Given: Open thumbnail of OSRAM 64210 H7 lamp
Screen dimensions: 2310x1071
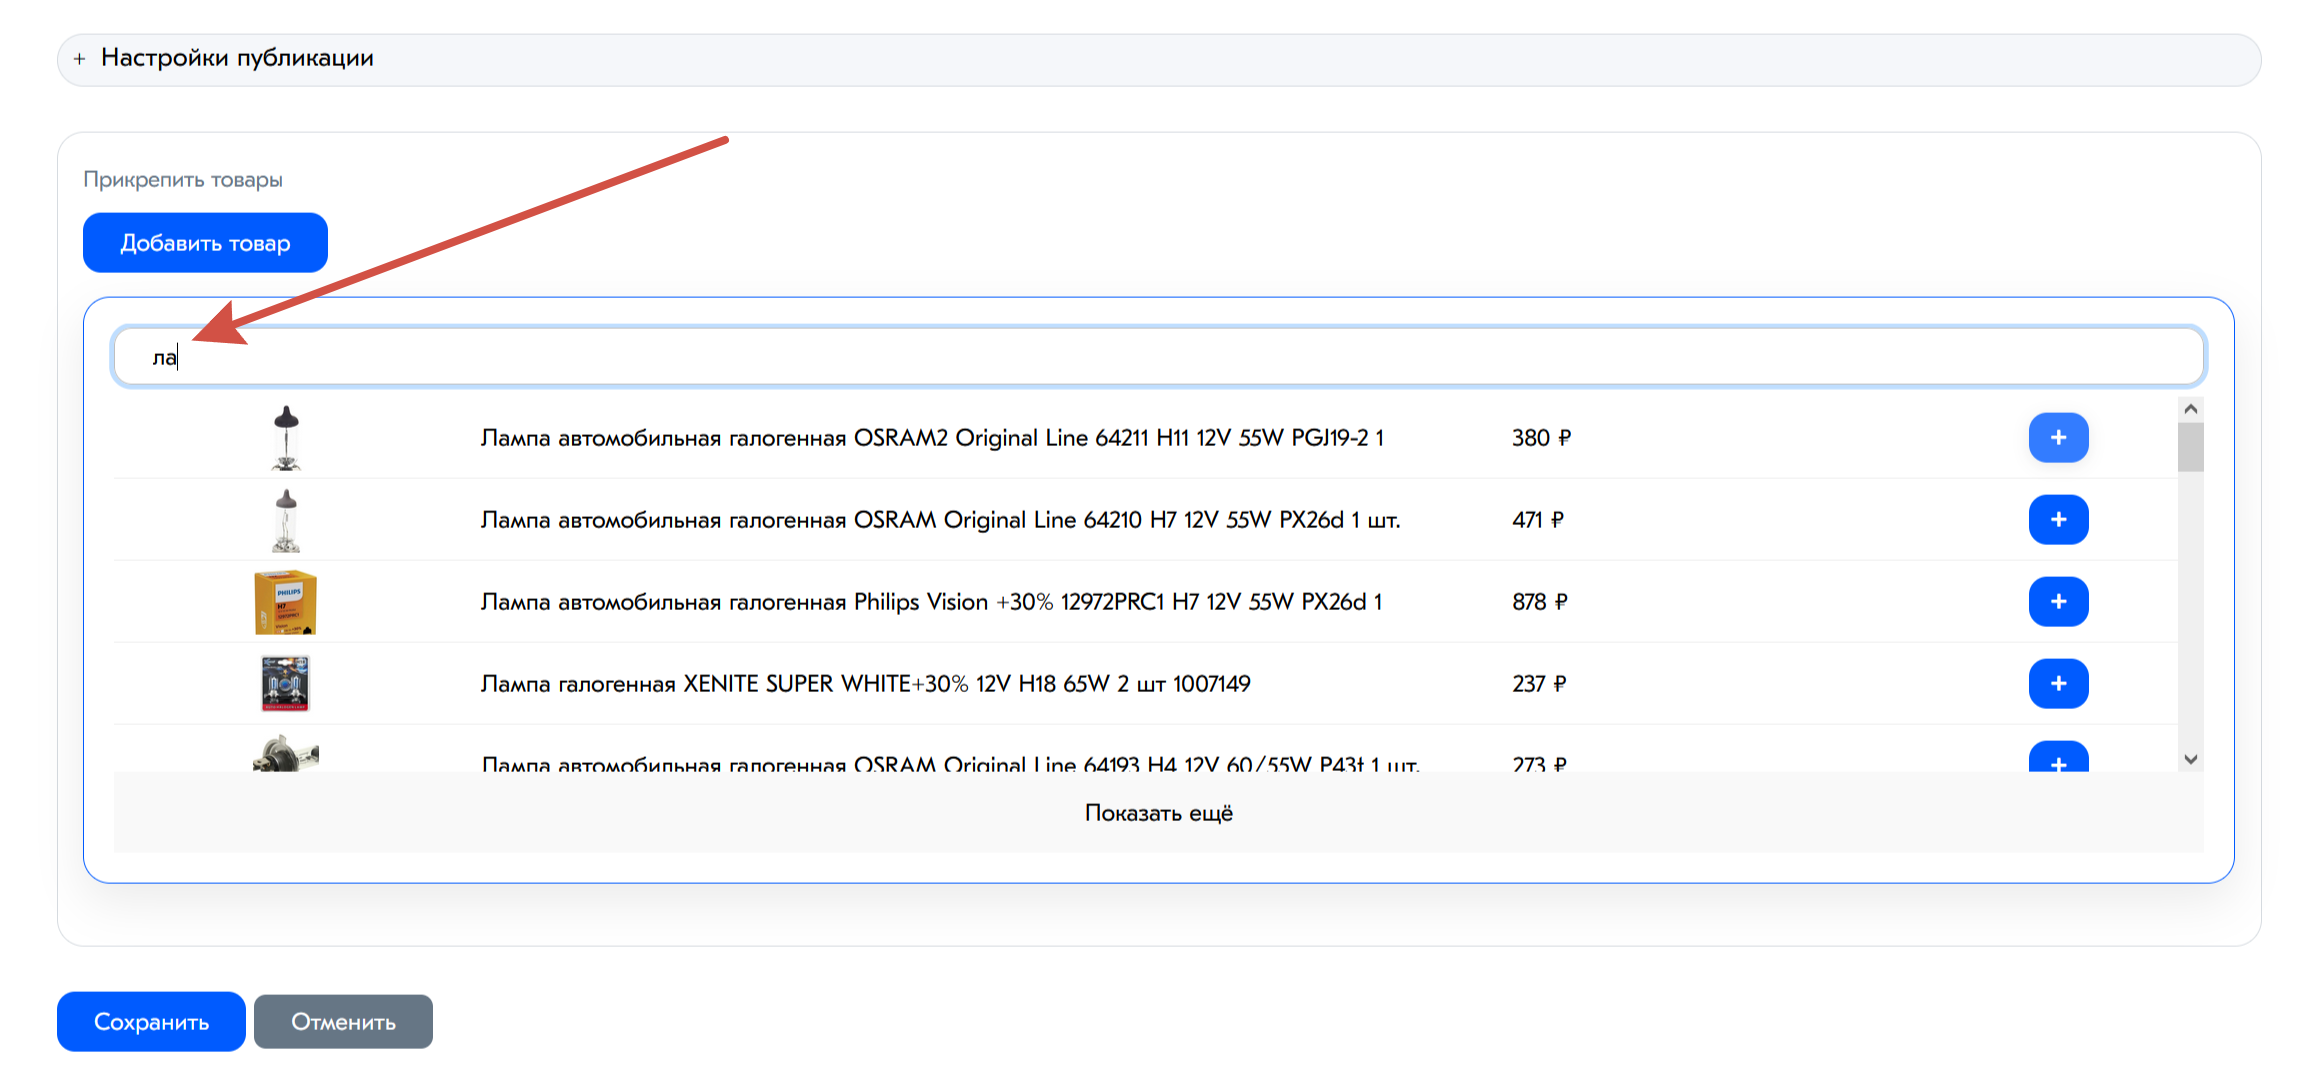Looking at the screenshot, I should pyautogui.click(x=286, y=520).
